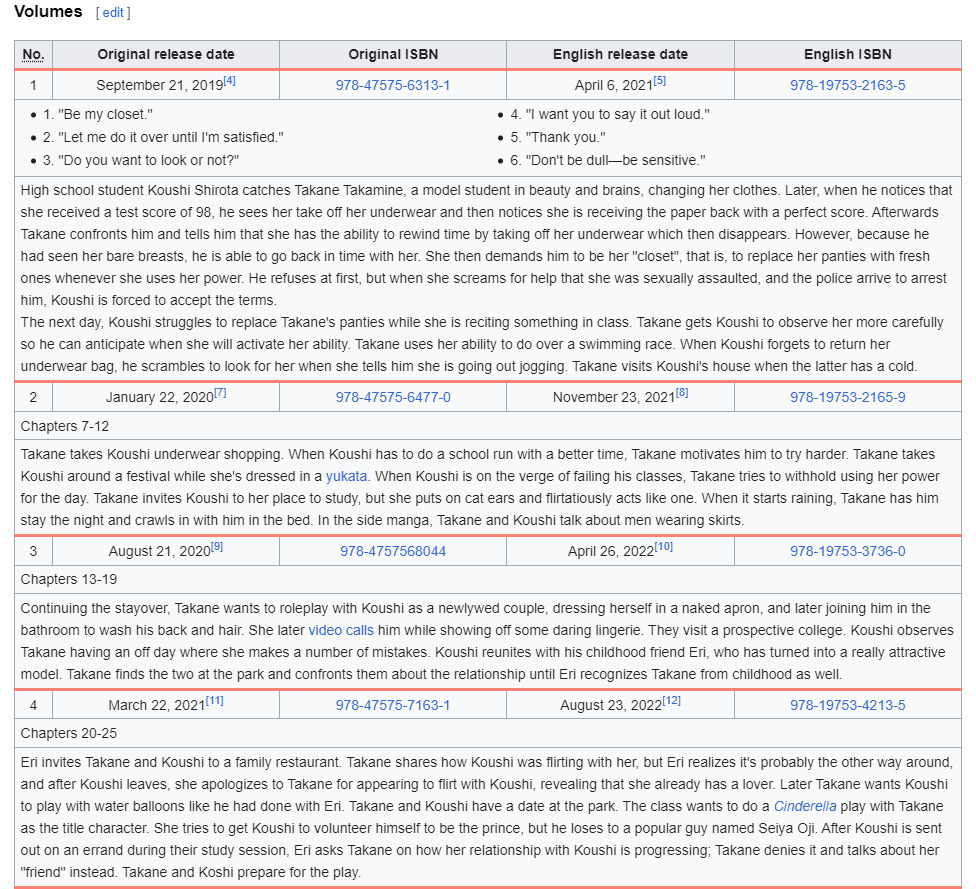Open original ISBN 978-47575-6477-0 link
This screenshot has width=976, height=889.
coord(393,397)
